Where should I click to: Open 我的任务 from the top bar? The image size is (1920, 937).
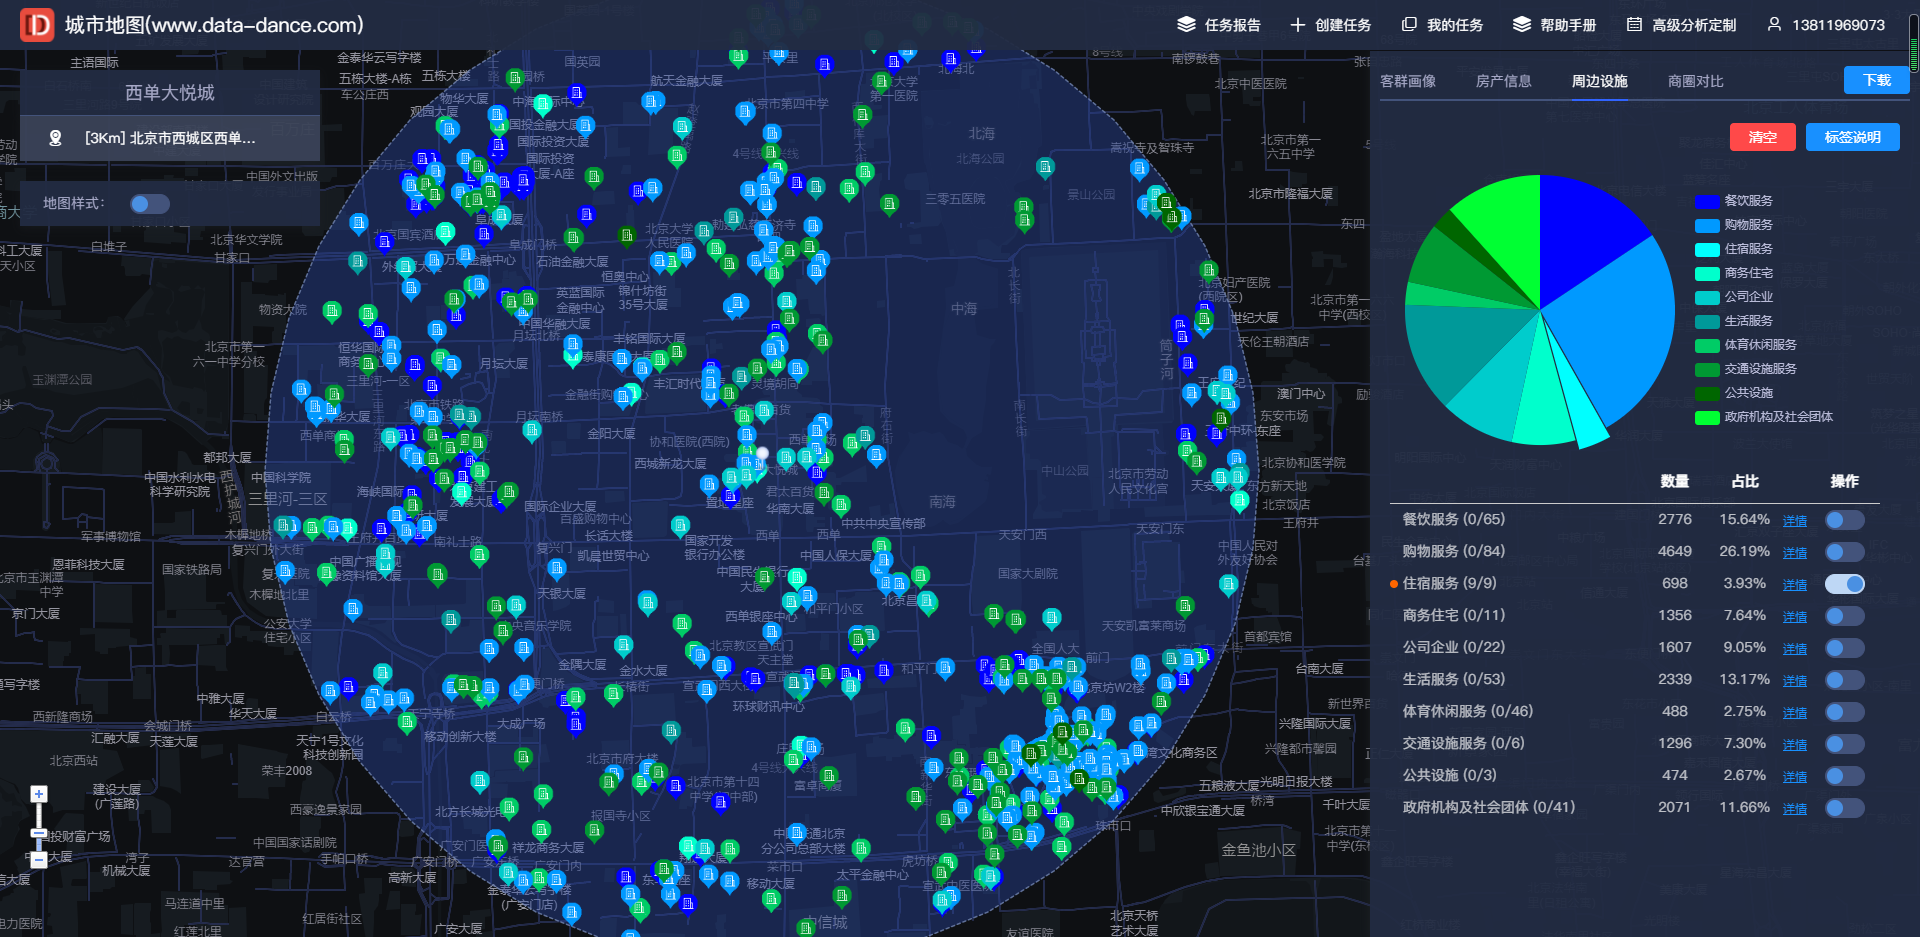pyautogui.click(x=1441, y=25)
